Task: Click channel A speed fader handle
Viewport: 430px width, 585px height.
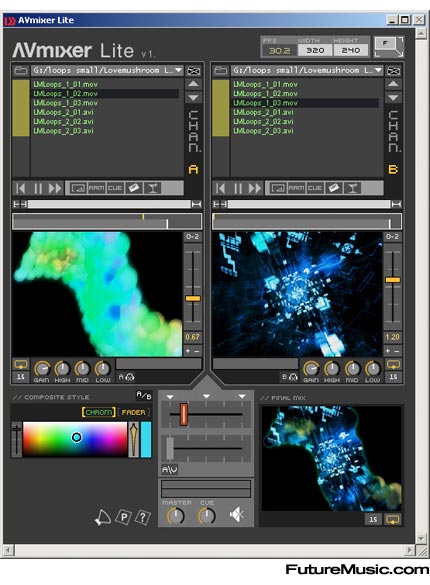Action: [193, 298]
